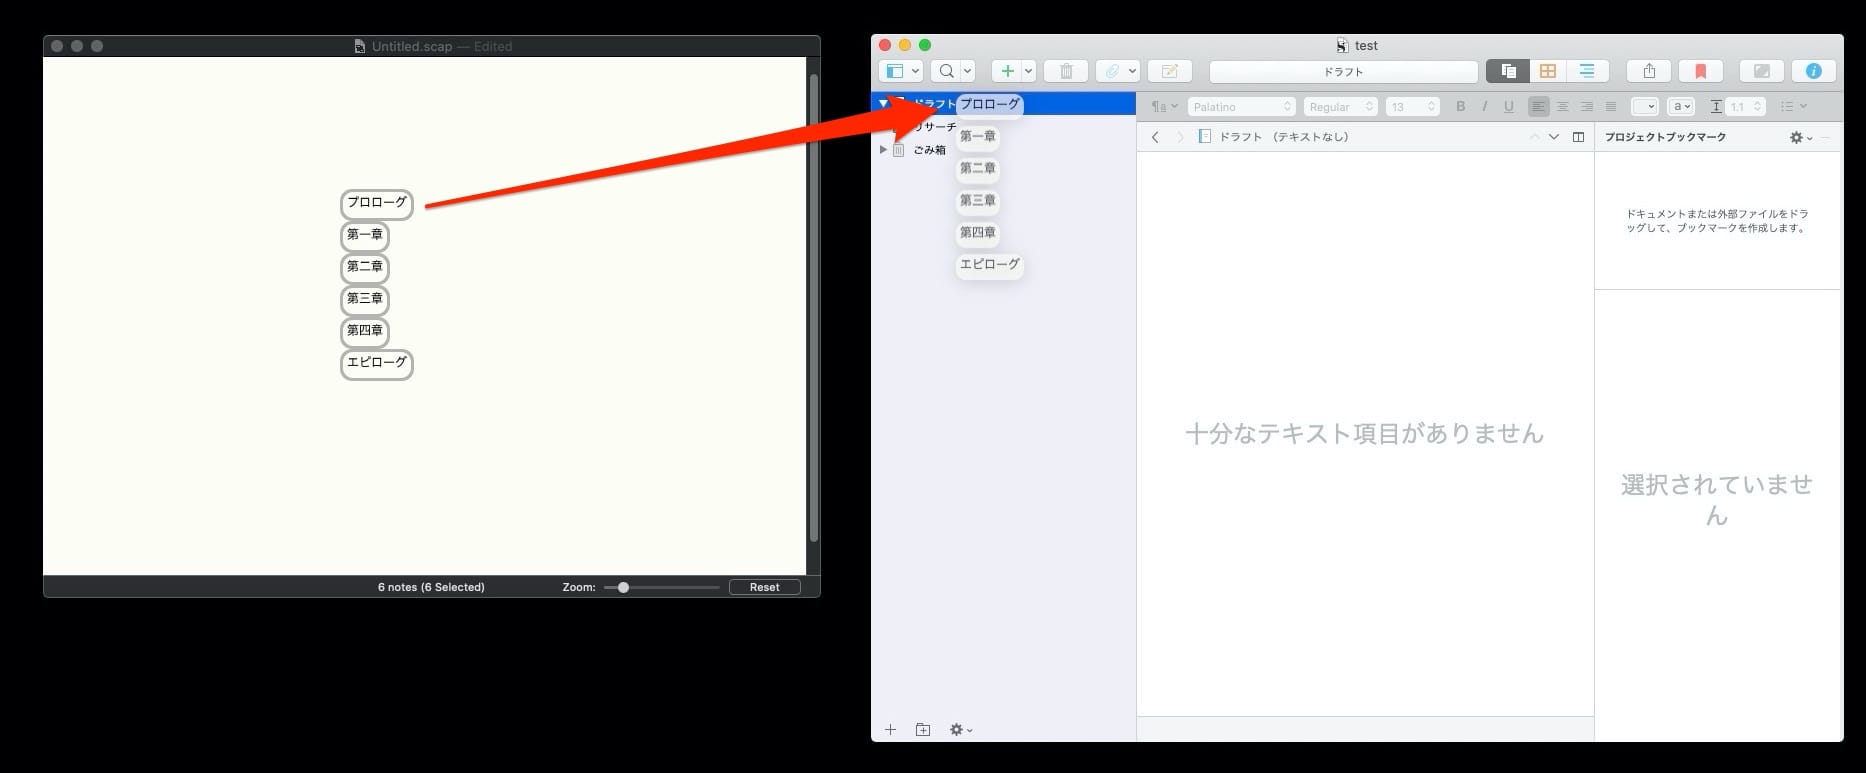Open the View icon's dropdown arrow
The image size is (1866, 773).
[x=915, y=71]
